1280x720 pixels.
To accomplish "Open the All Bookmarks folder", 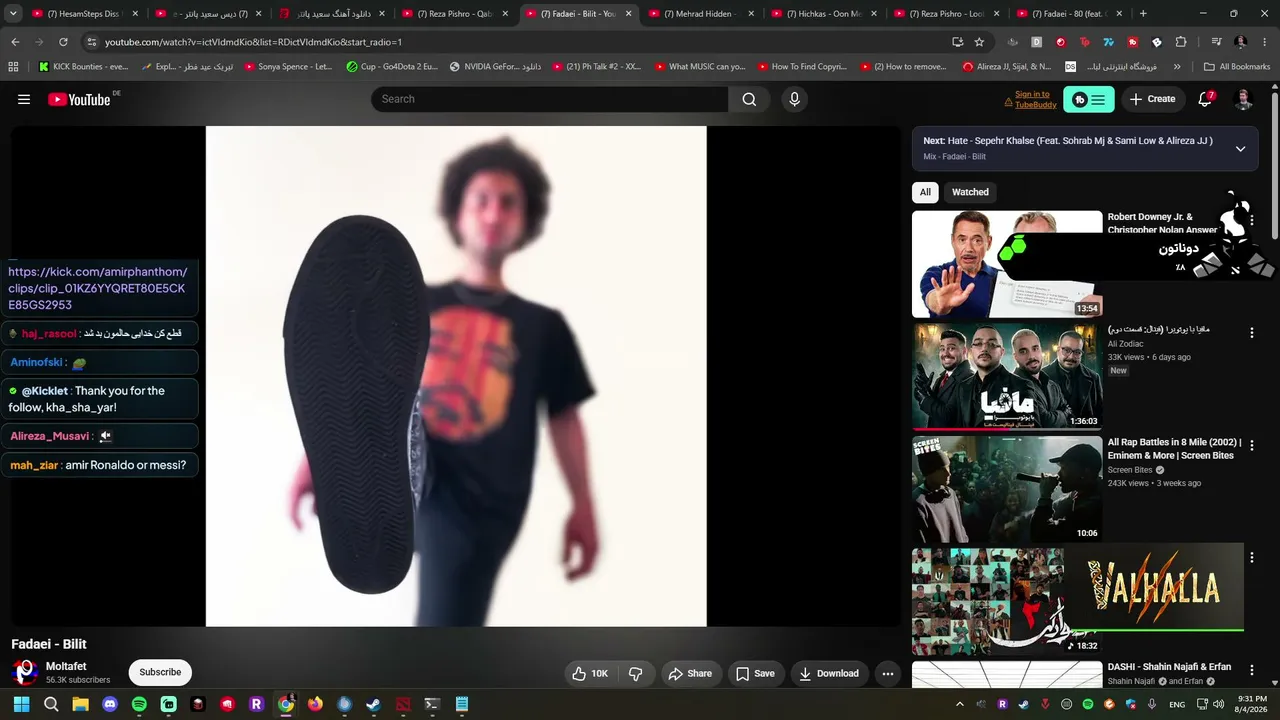I will tap(1237, 67).
